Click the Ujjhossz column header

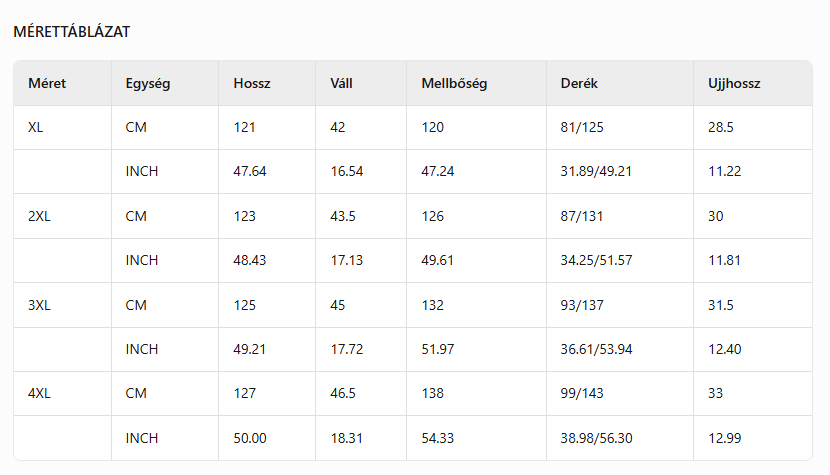click(x=727, y=84)
